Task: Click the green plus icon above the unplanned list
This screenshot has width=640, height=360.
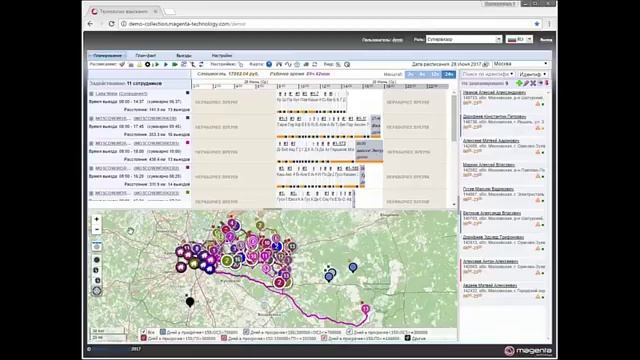Action: (x=519, y=83)
